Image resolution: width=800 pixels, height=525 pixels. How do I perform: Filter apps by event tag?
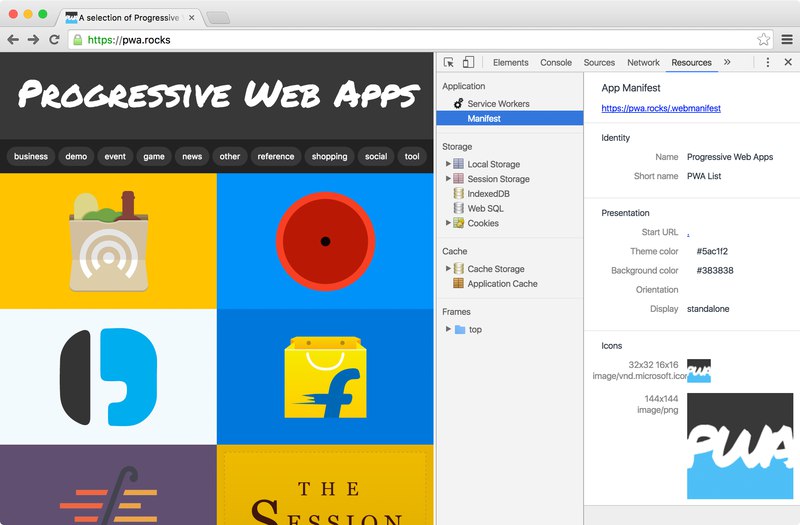pos(115,156)
